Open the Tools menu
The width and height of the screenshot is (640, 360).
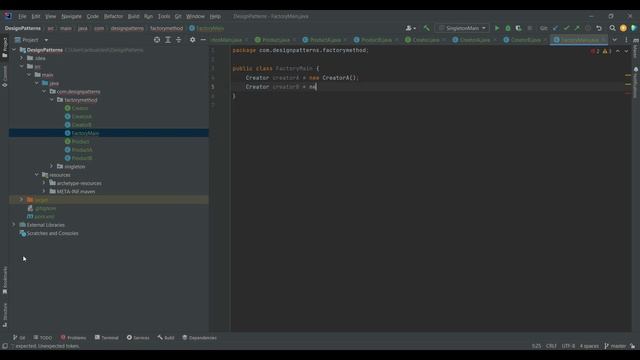(164, 16)
